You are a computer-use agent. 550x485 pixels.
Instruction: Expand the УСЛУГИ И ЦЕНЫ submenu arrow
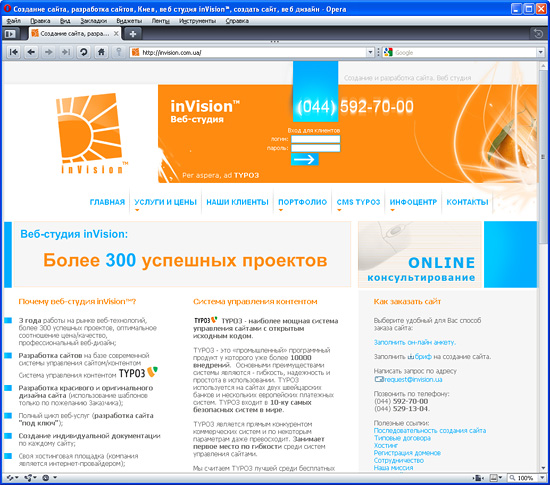click(137, 210)
